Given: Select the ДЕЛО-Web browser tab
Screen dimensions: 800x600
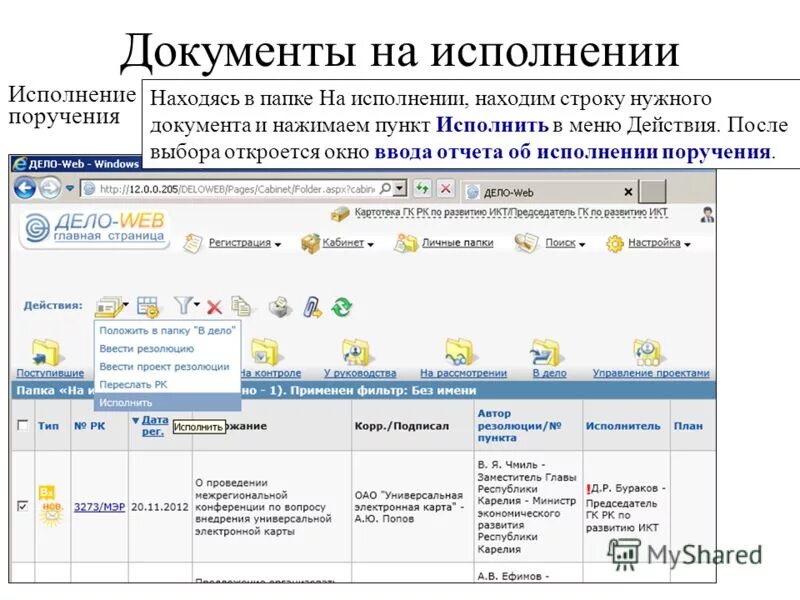Looking at the screenshot, I should point(548,192).
